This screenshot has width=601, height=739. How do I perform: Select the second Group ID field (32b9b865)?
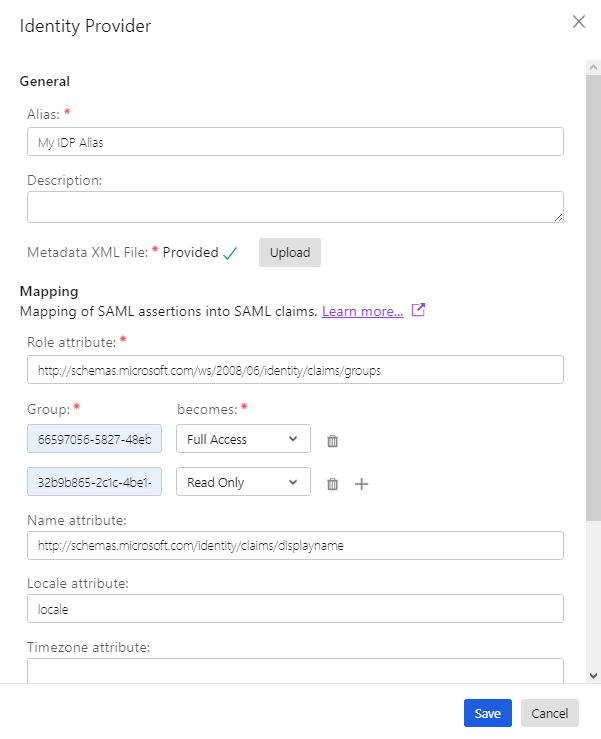click(94, 482)
